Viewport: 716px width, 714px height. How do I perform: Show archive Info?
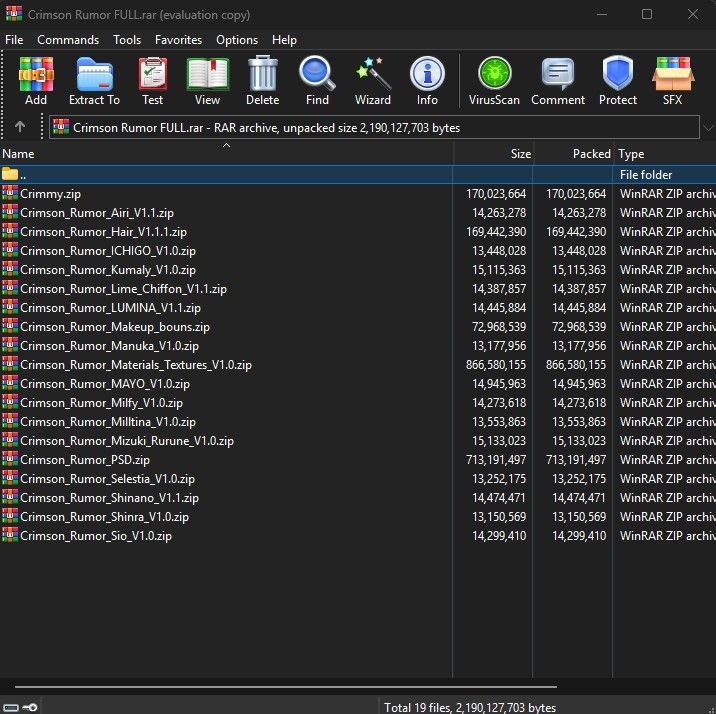[427, 81]
